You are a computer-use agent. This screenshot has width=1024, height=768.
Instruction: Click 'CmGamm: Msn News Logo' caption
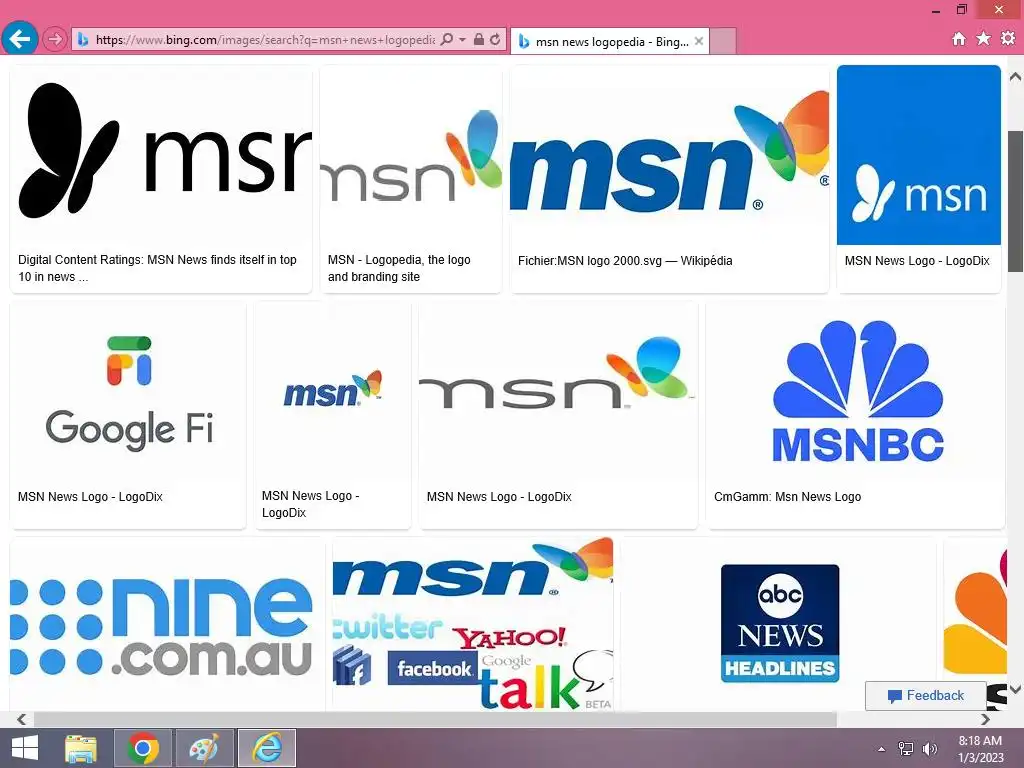point(787,496)
